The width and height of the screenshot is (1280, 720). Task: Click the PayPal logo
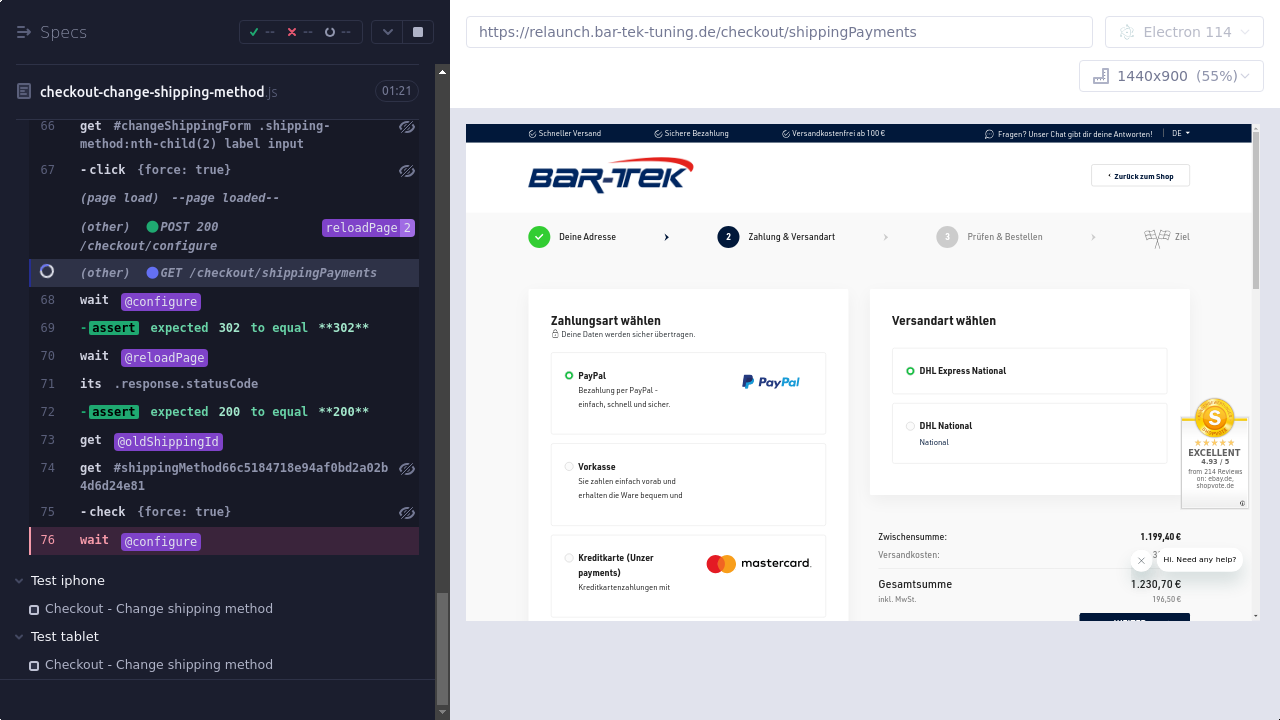pyautogui.click(x=770, y=381)
